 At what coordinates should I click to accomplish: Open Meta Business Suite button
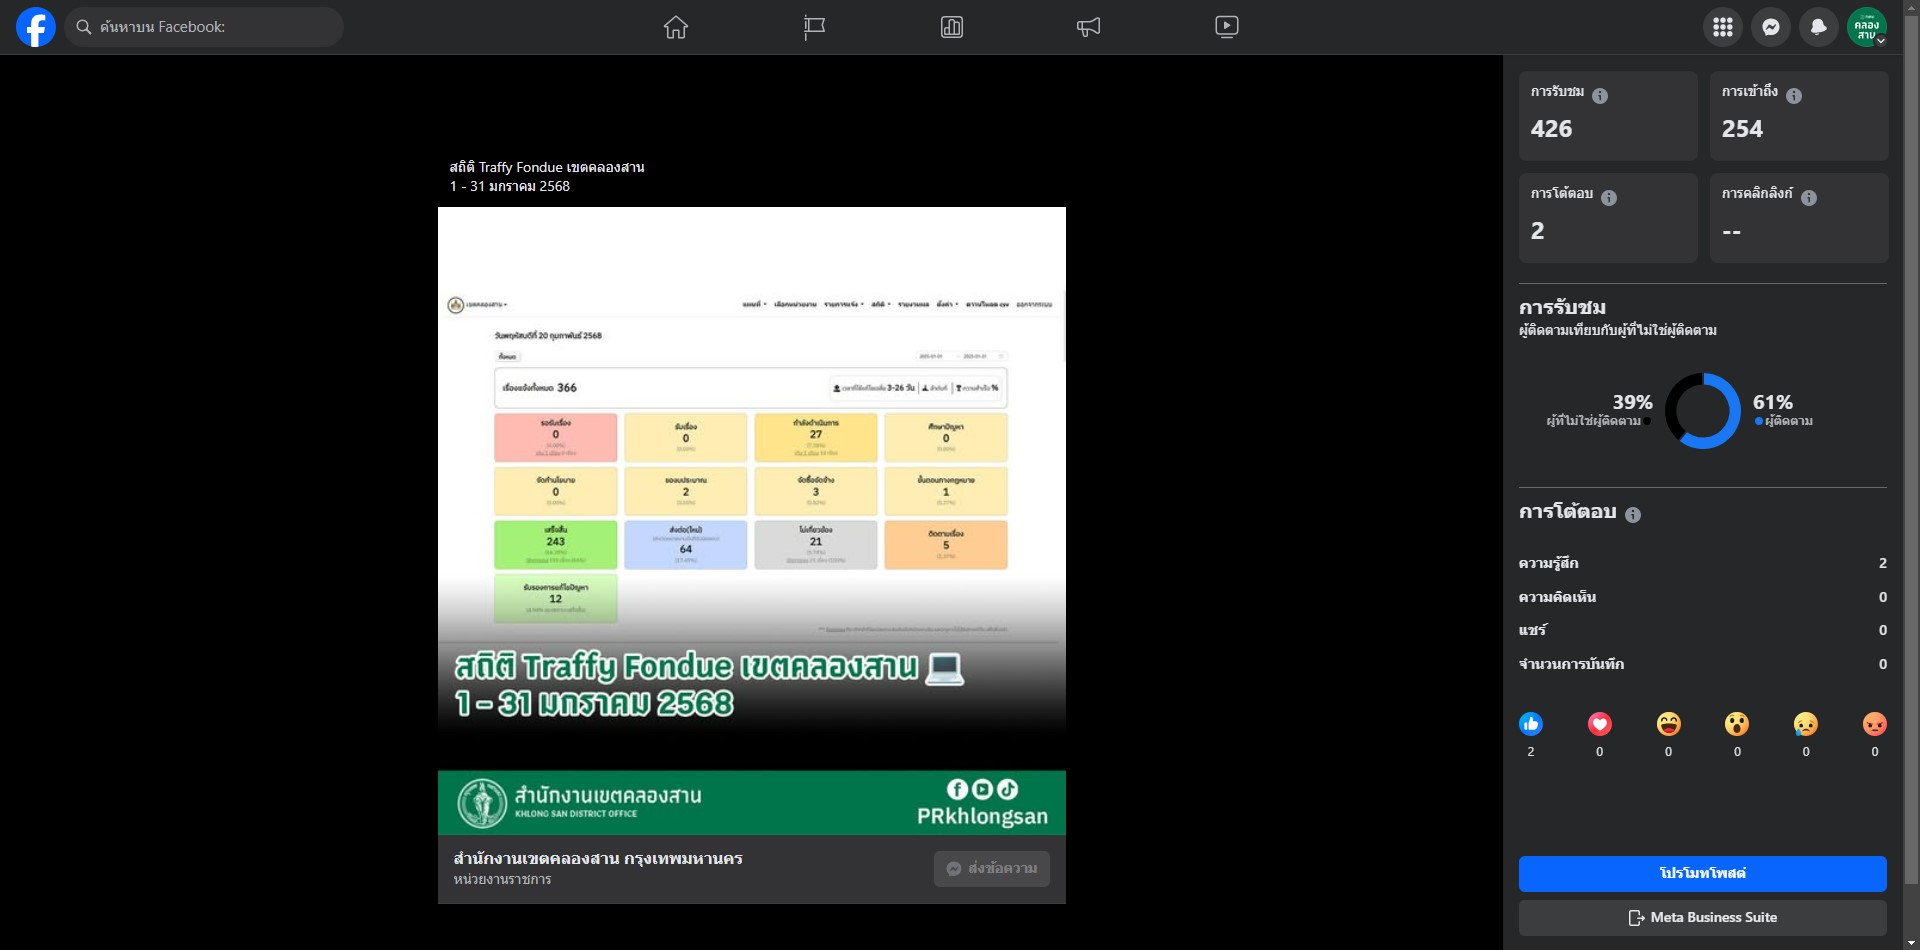point(1703,918)
